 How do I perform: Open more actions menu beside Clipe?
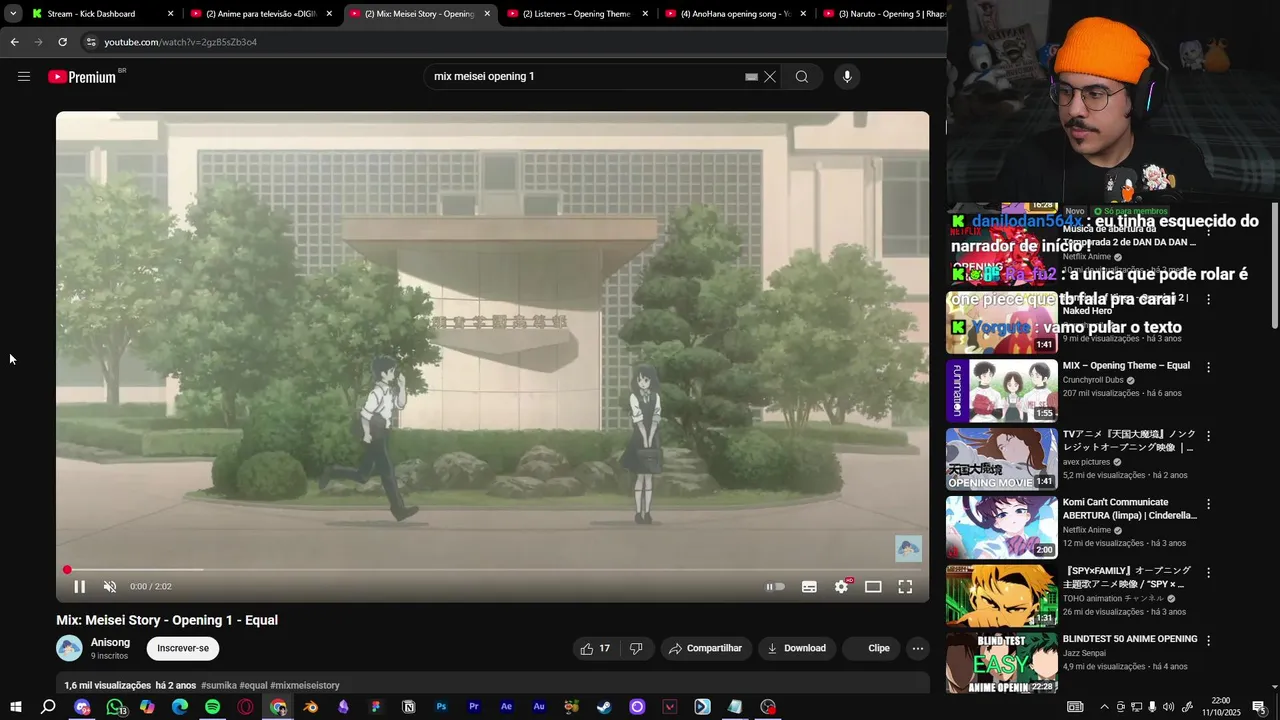point(918,648)
